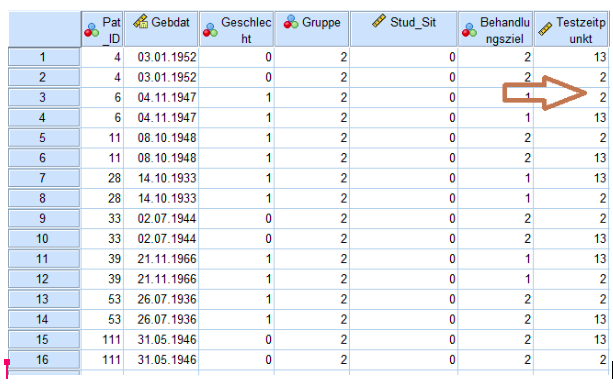Click Testzeitpunkt cell 2 in row 5
The image size is (613, 385).
(x=572, y=138)
